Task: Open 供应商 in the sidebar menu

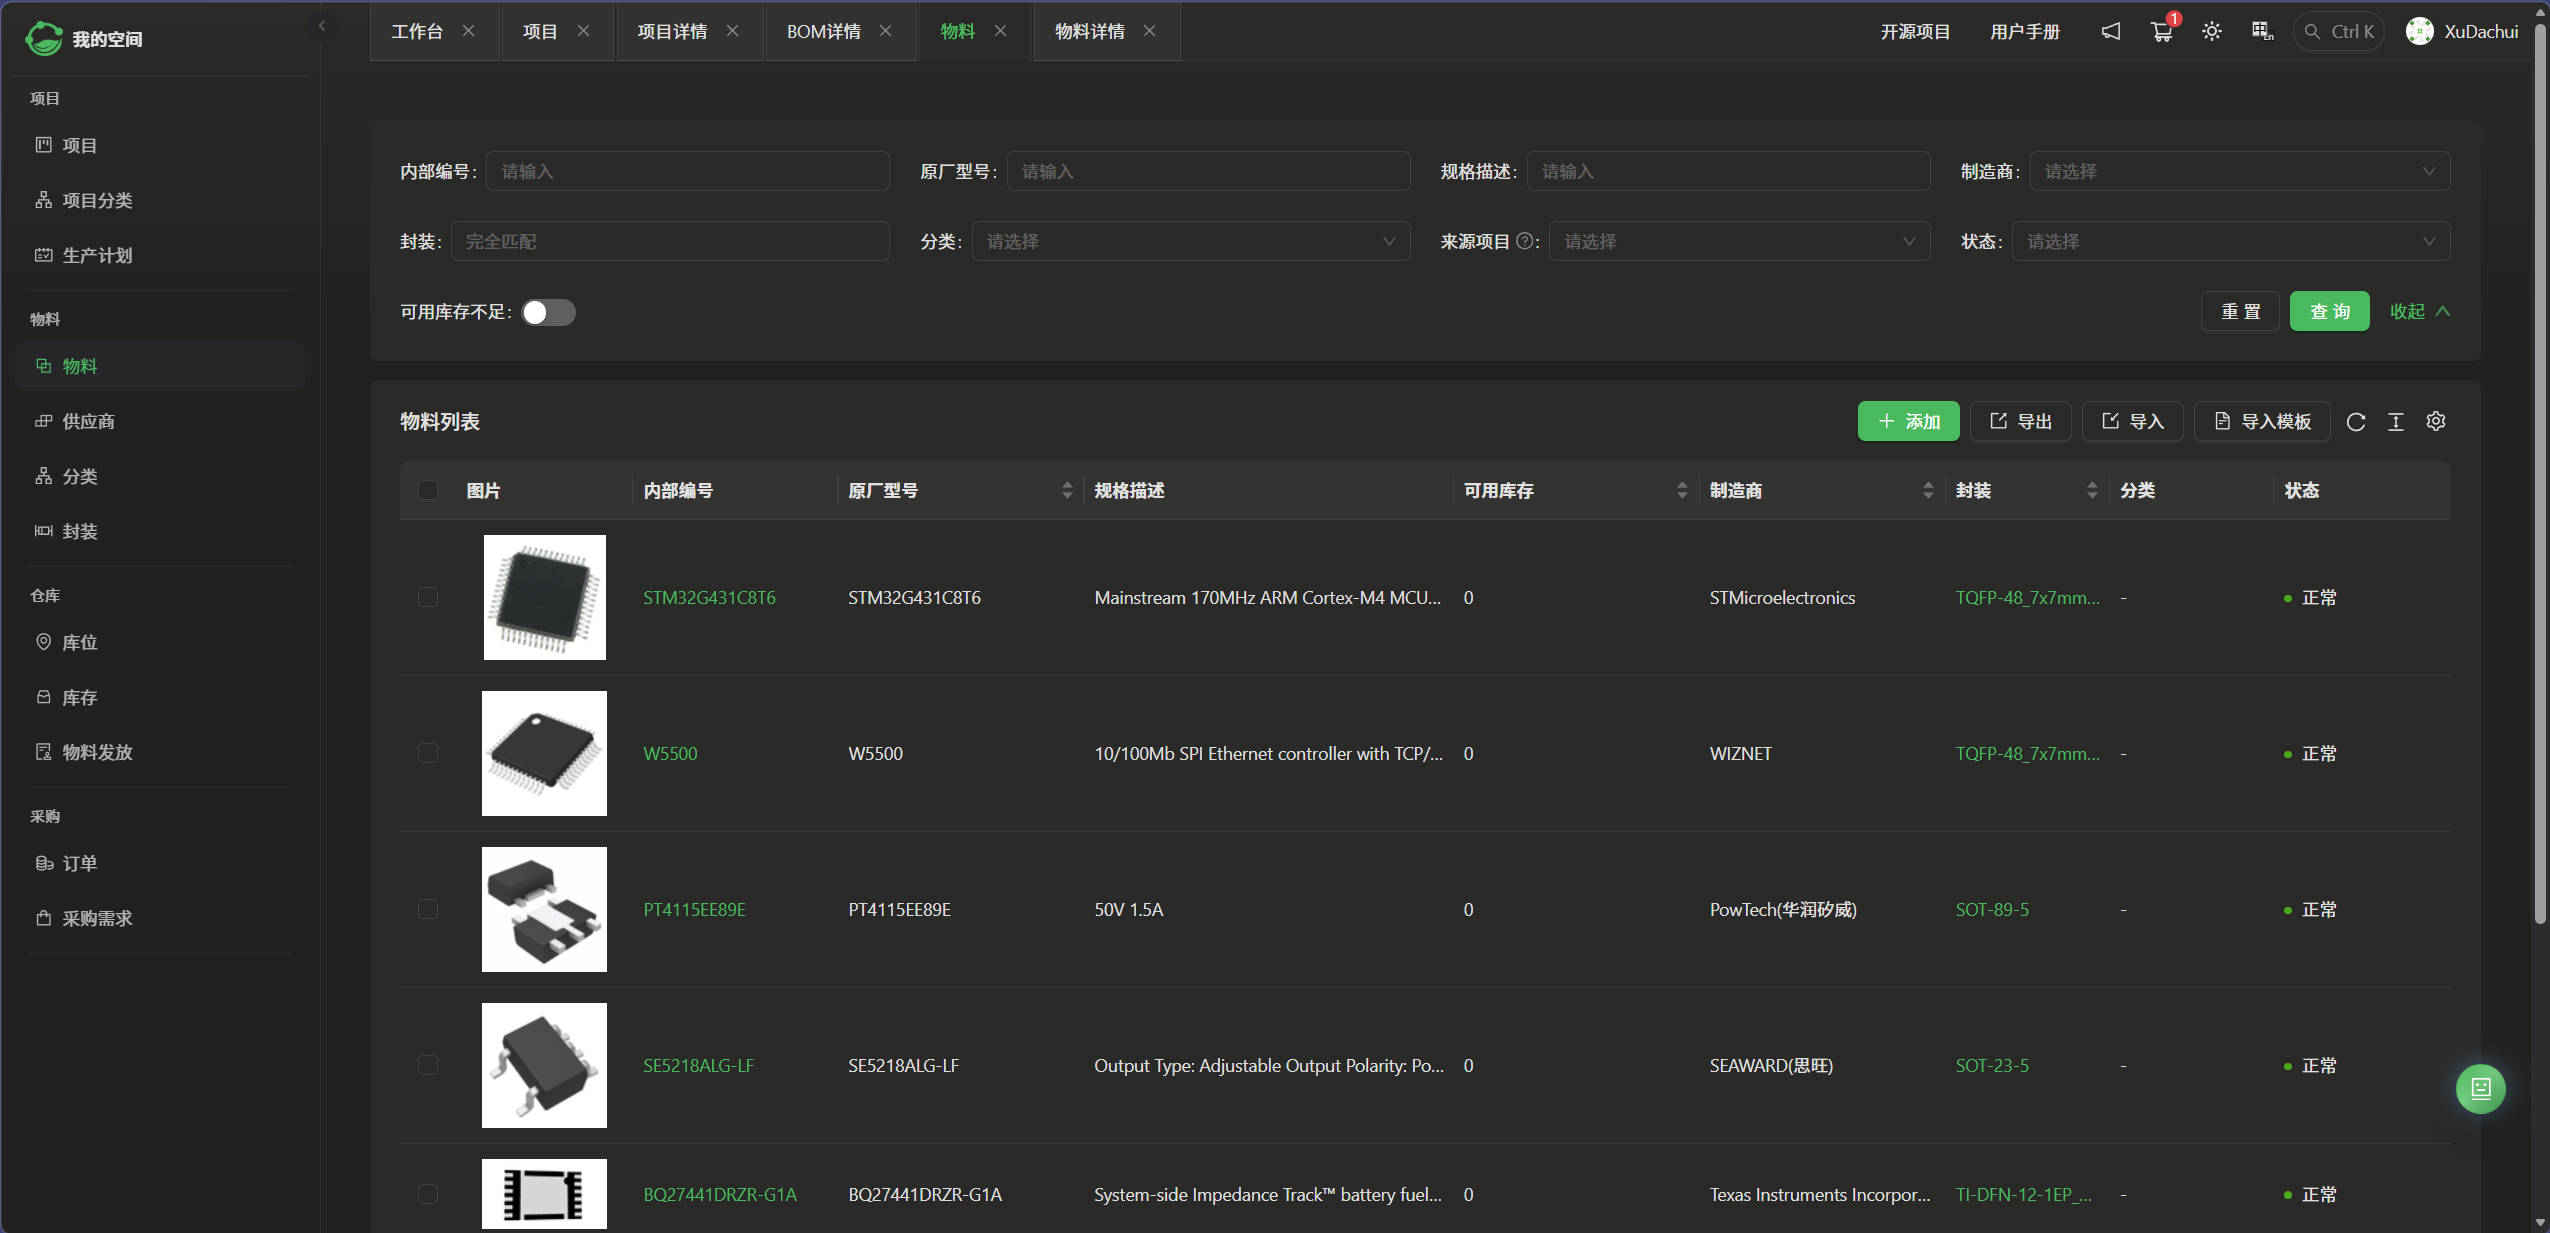Action: [88, 421]
